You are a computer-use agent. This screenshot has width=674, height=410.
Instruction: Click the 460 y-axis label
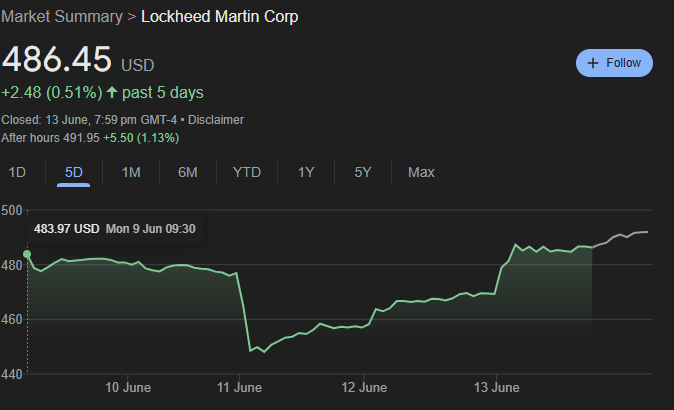[x=12, y=319]
